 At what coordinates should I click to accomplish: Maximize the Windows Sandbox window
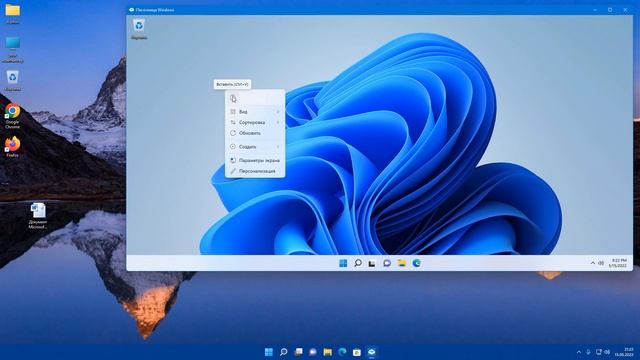(610, 10)
